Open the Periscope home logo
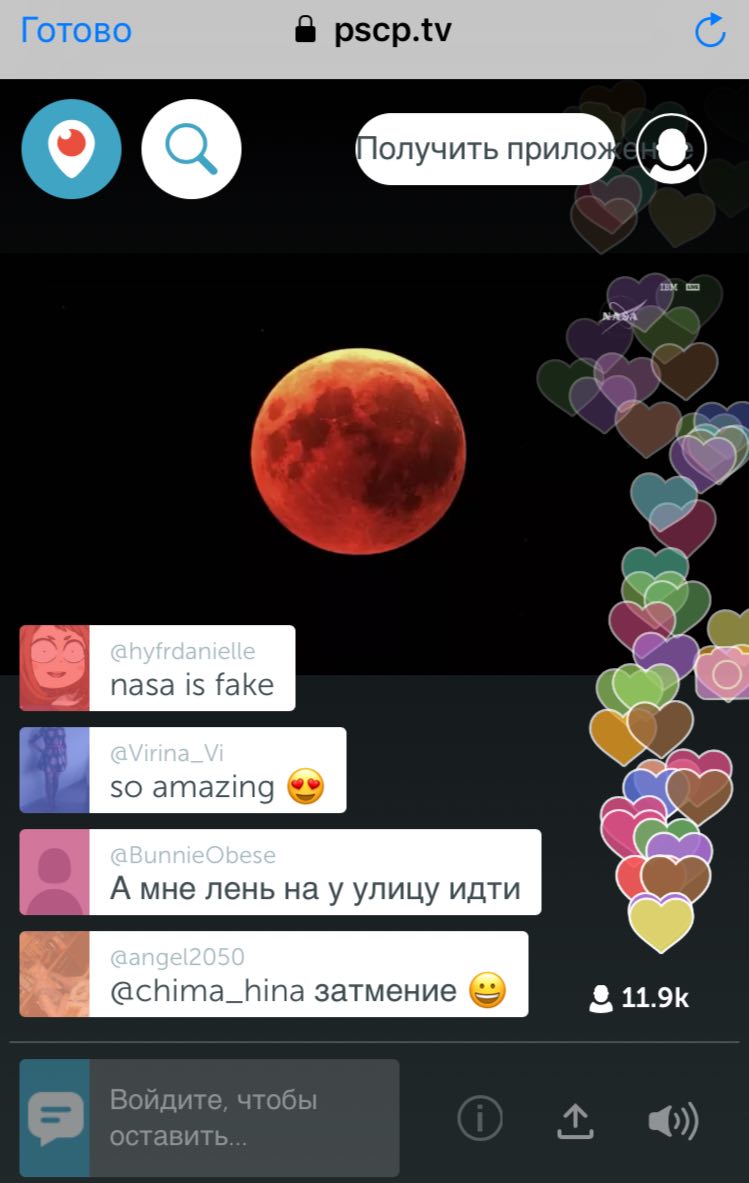This screenshot has width=749, height=1183. [71, 149]
